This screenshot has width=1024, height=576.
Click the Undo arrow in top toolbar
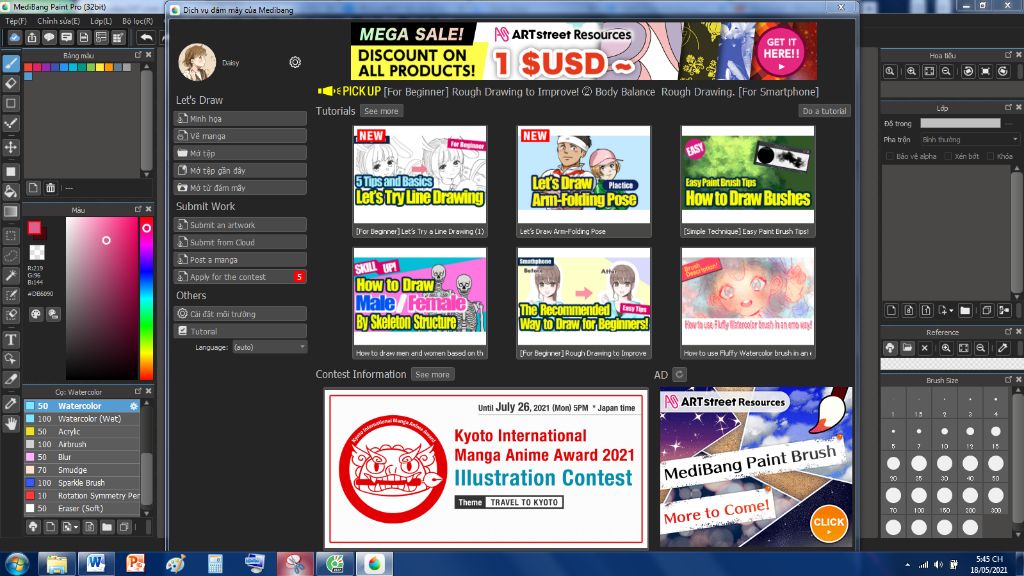click(x=146, y=38)
